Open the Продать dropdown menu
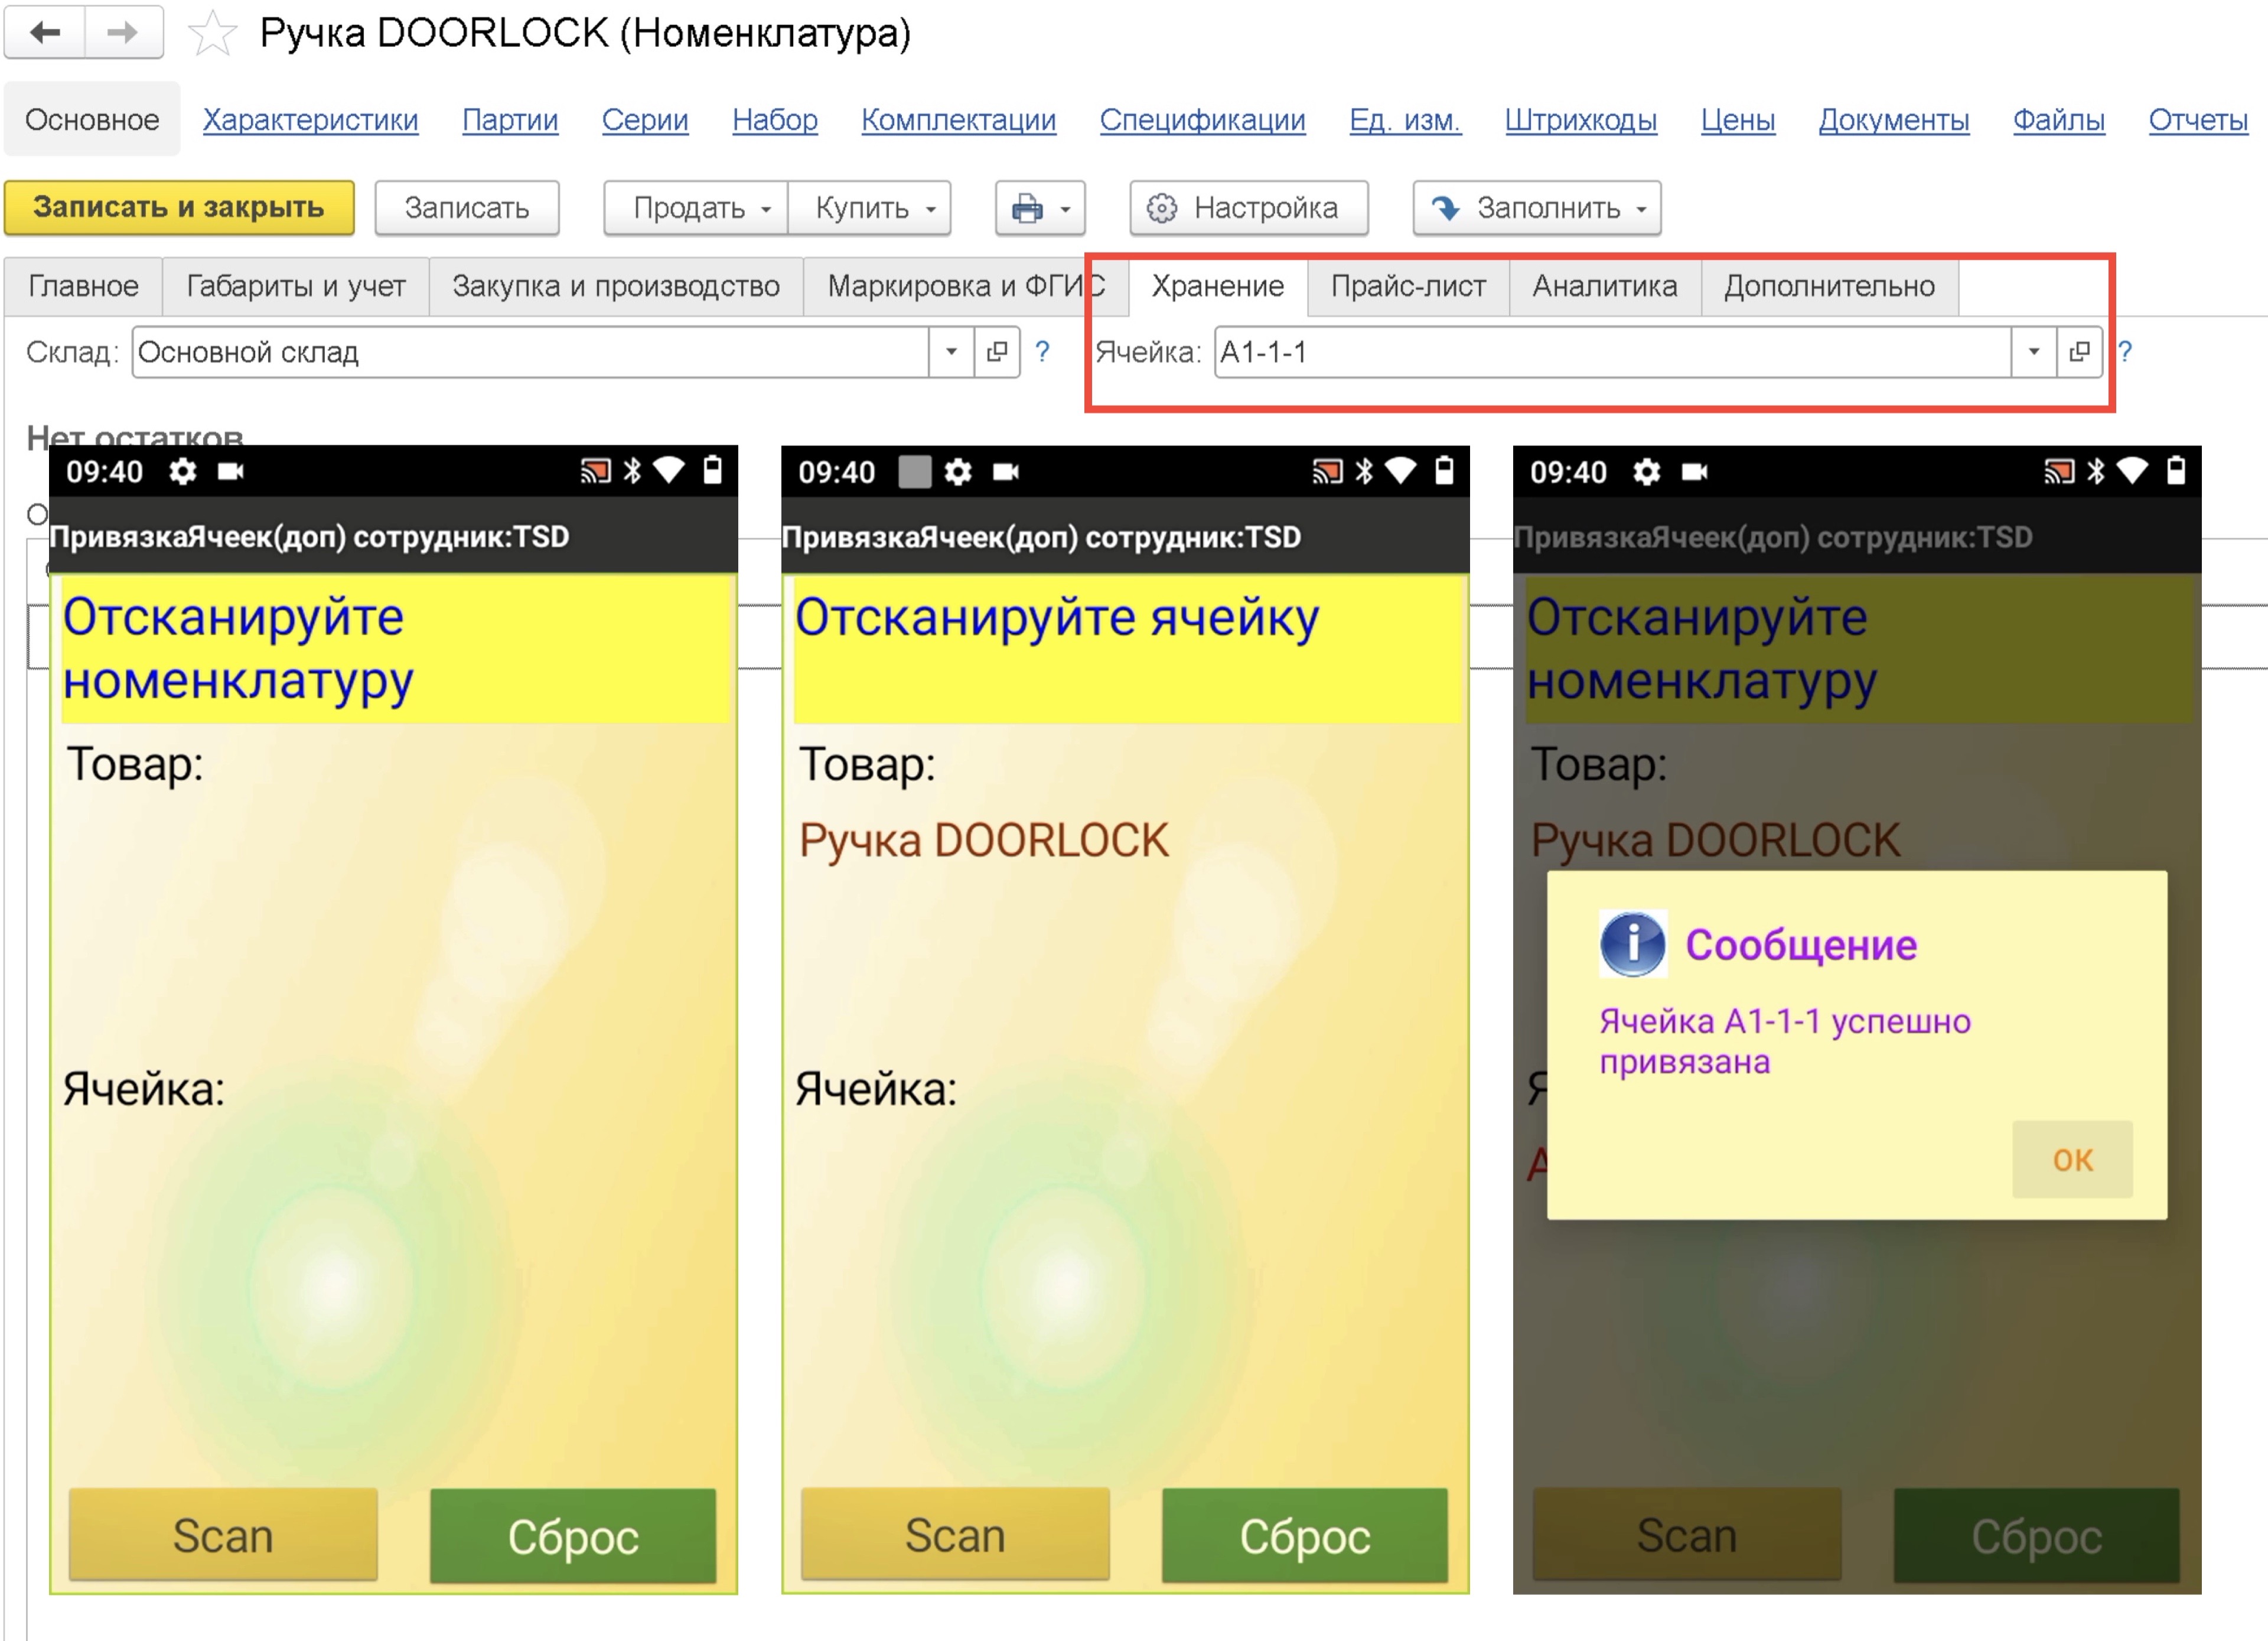Image resolution: width=2268 pixels, height=1641 pixels. point(696,208)
